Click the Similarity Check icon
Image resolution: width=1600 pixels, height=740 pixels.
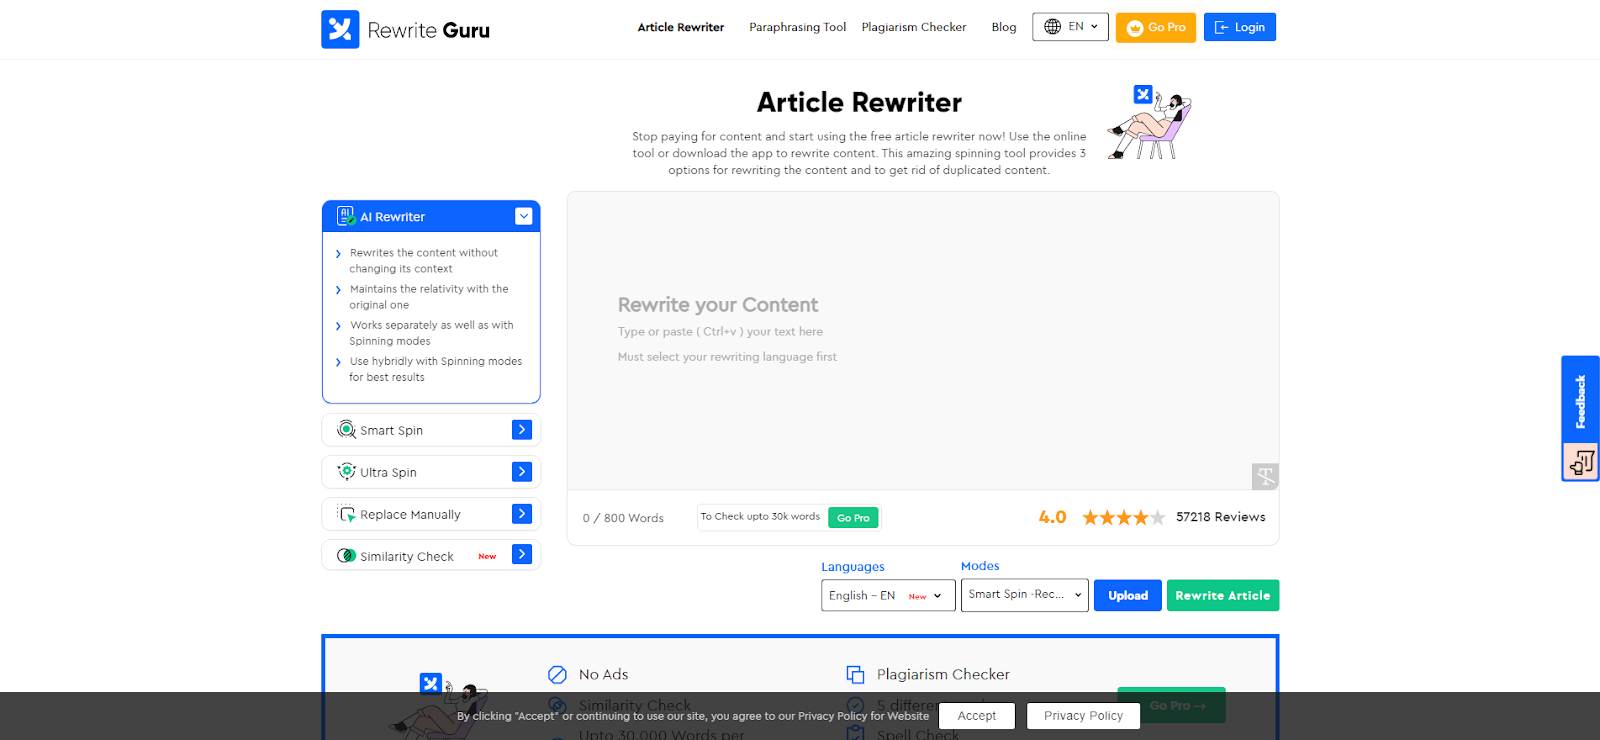click(346, 556)
